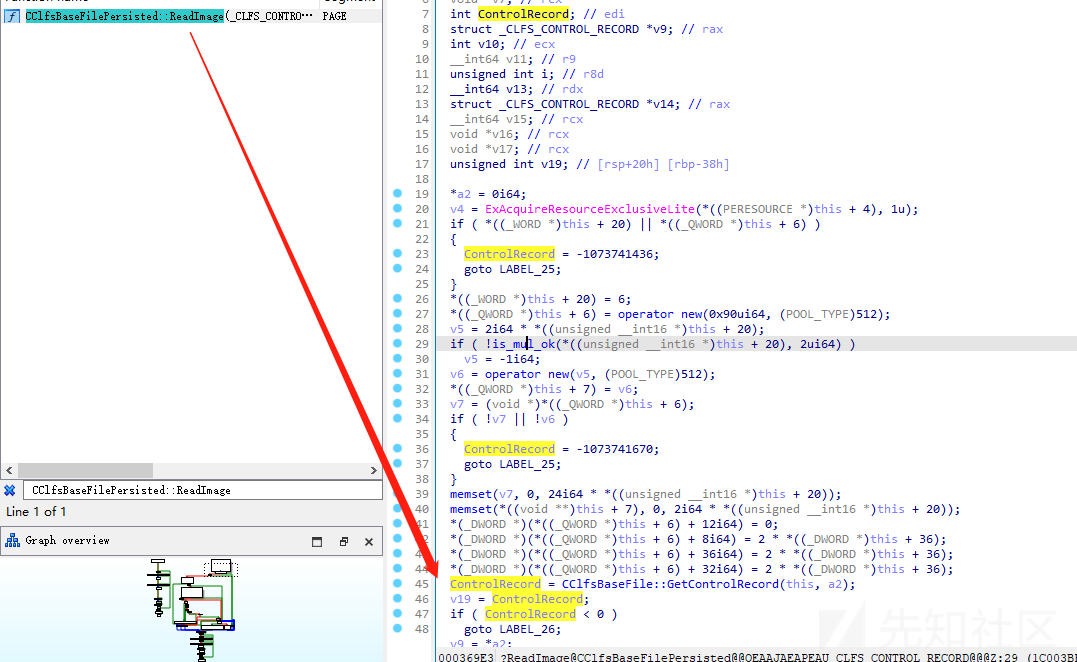Clear the function filter with the blue X icon
This screenshot has height=662, width=1077.
(9, 490)
